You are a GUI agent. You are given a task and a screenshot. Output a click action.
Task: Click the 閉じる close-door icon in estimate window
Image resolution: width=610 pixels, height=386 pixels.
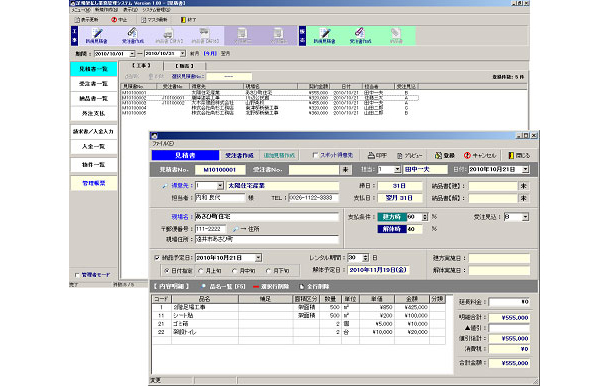tap(511, 155)
